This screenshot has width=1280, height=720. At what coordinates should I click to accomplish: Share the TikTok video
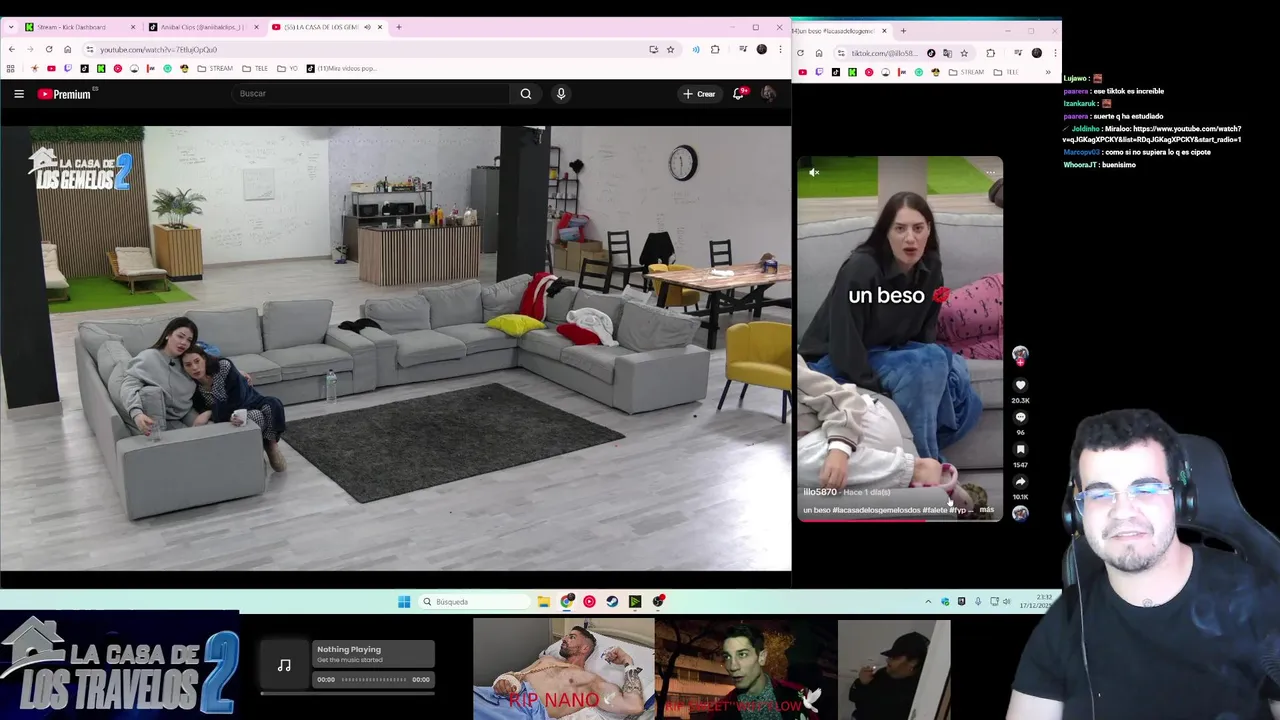tap(1020, 482)
